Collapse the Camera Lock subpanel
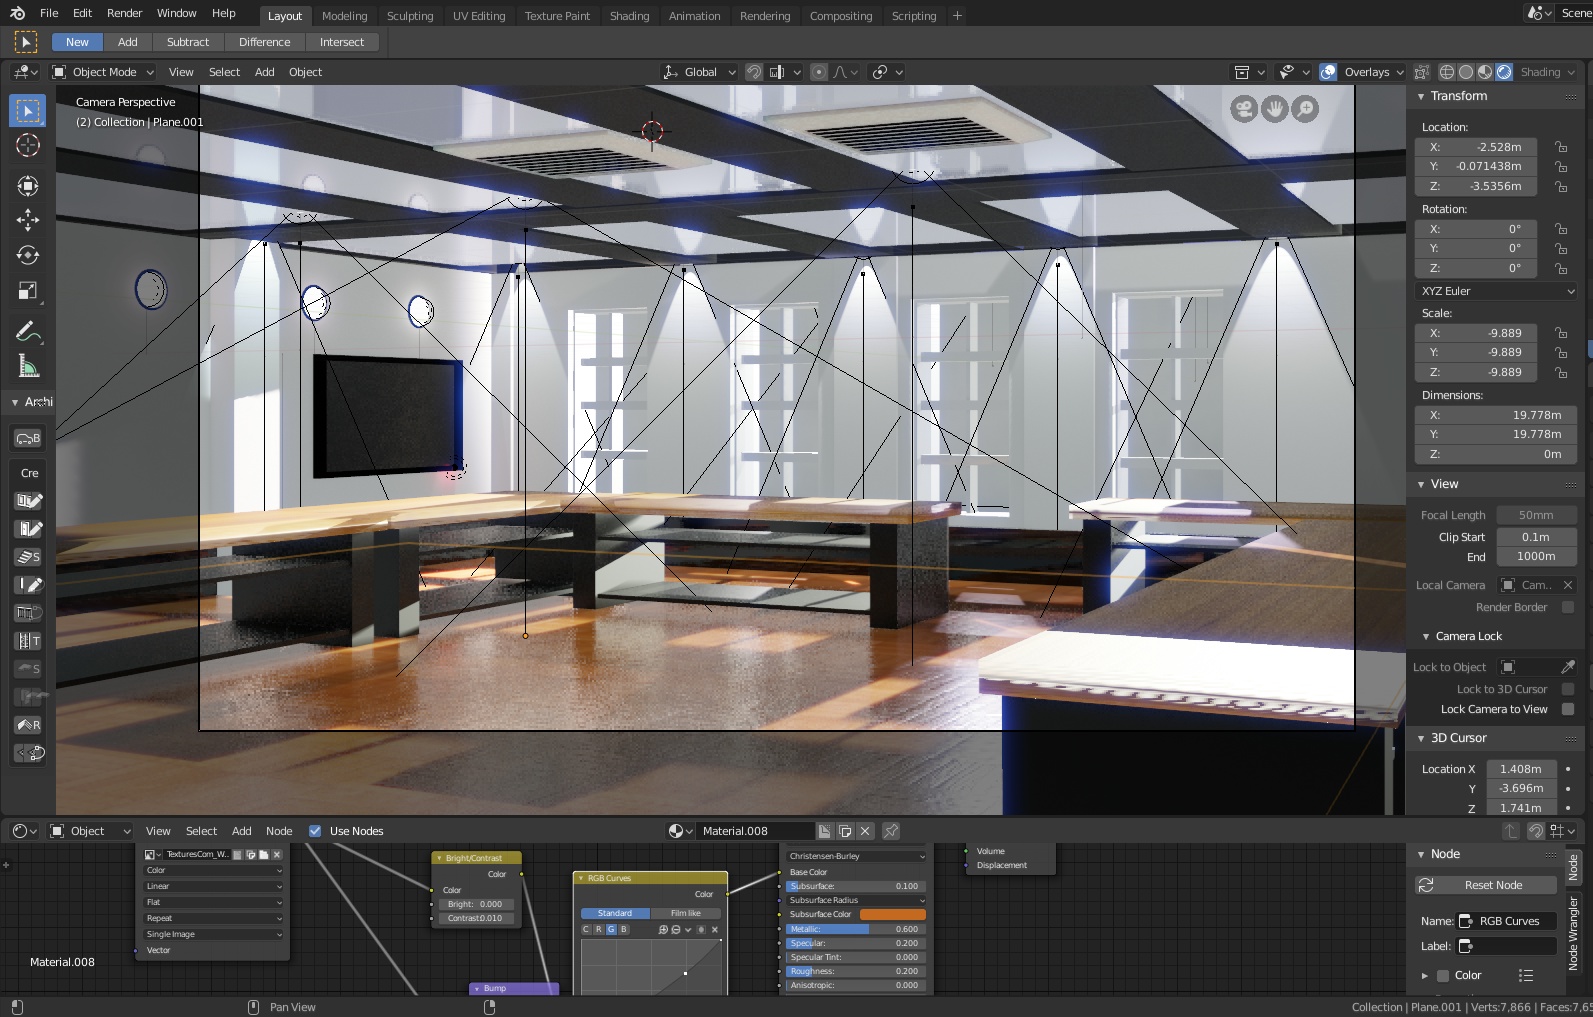Image resolution: width=1593 pixels, height=1017 pixels. [x=1426, y=636]
